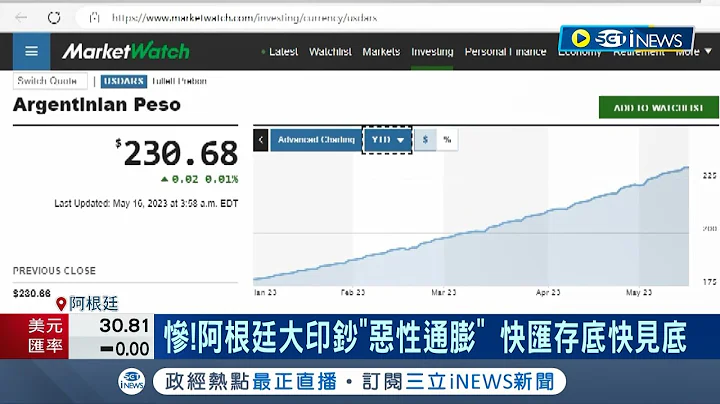Open the Personal Finance nav item
This screenshot has width=720, height=404.
coord(506,51)
